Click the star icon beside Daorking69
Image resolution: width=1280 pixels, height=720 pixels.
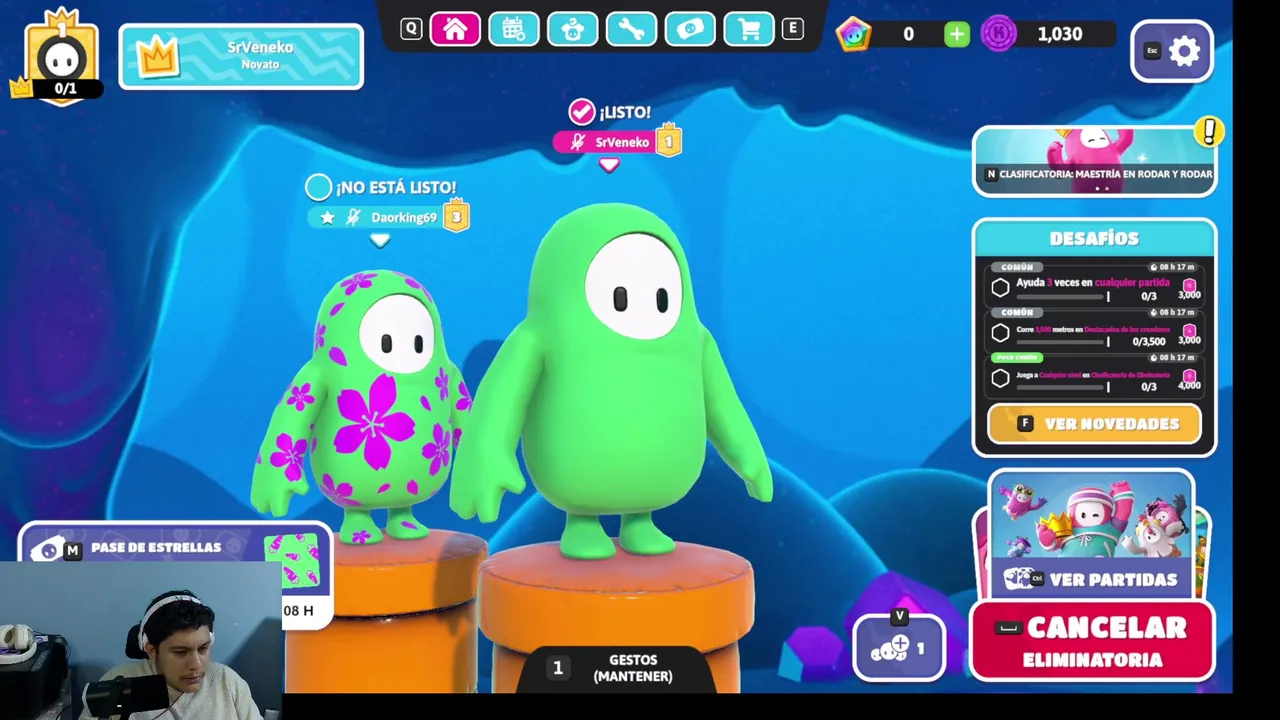[327, 217]
